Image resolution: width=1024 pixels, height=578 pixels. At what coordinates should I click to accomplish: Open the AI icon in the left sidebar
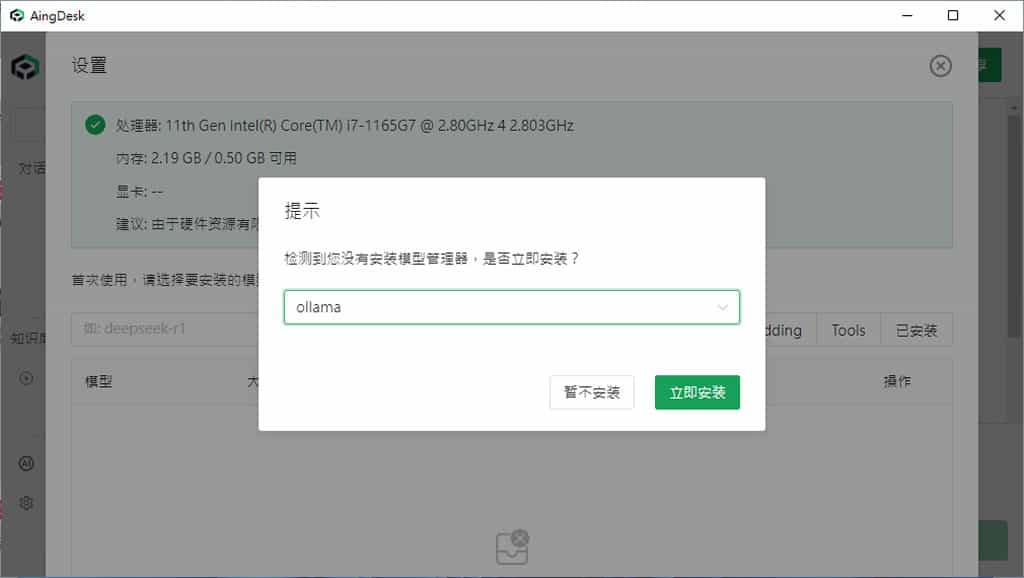26,464
